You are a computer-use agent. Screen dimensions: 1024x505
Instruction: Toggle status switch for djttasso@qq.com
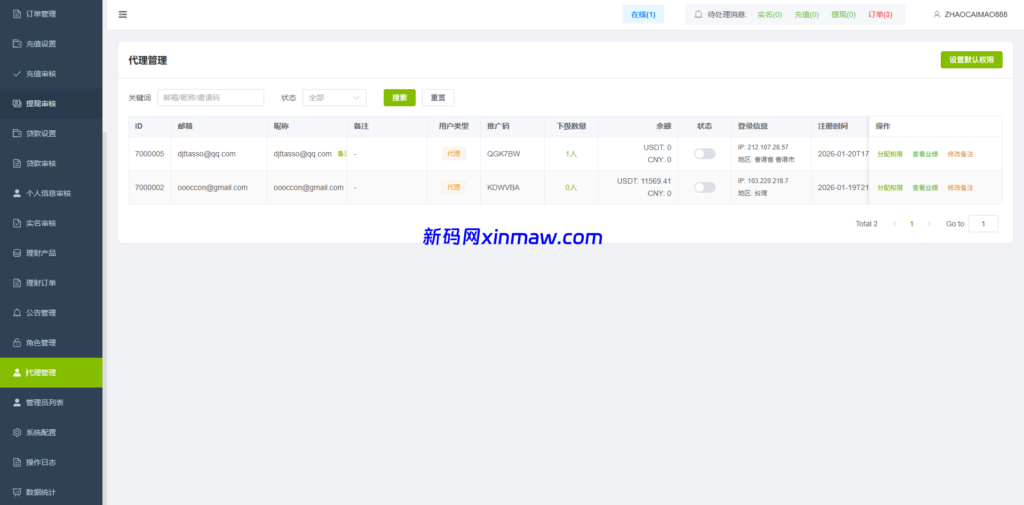pos(704,154)
